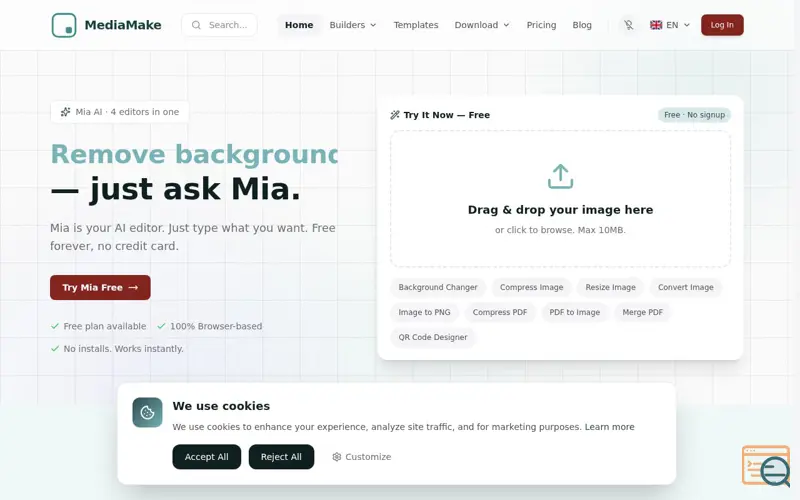Click the cookie icon in the banner
800x500 pixels.
pos(147,412)
